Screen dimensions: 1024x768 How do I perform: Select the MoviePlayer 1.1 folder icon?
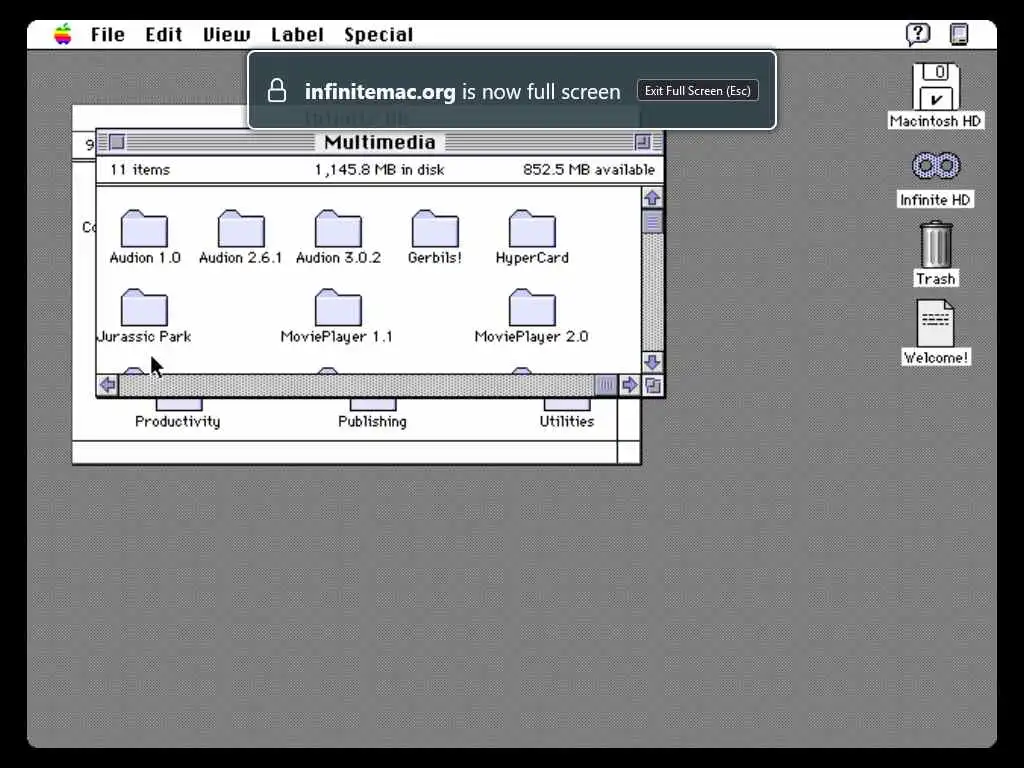[x=338, y=308]
